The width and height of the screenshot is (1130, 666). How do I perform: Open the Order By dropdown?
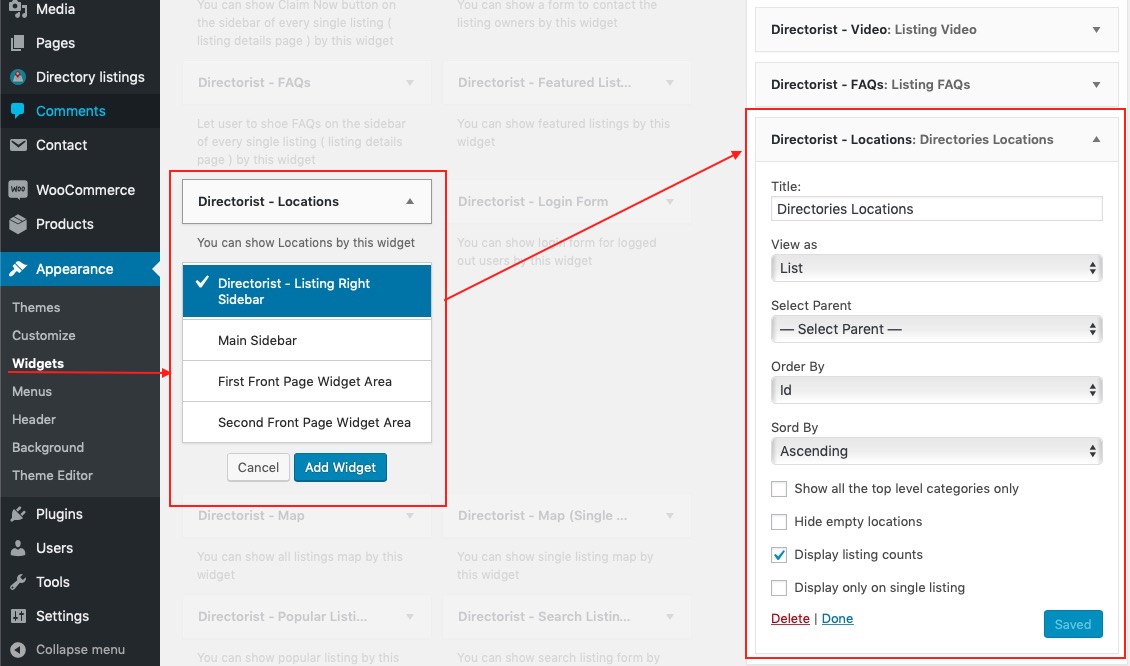point(936,390)
